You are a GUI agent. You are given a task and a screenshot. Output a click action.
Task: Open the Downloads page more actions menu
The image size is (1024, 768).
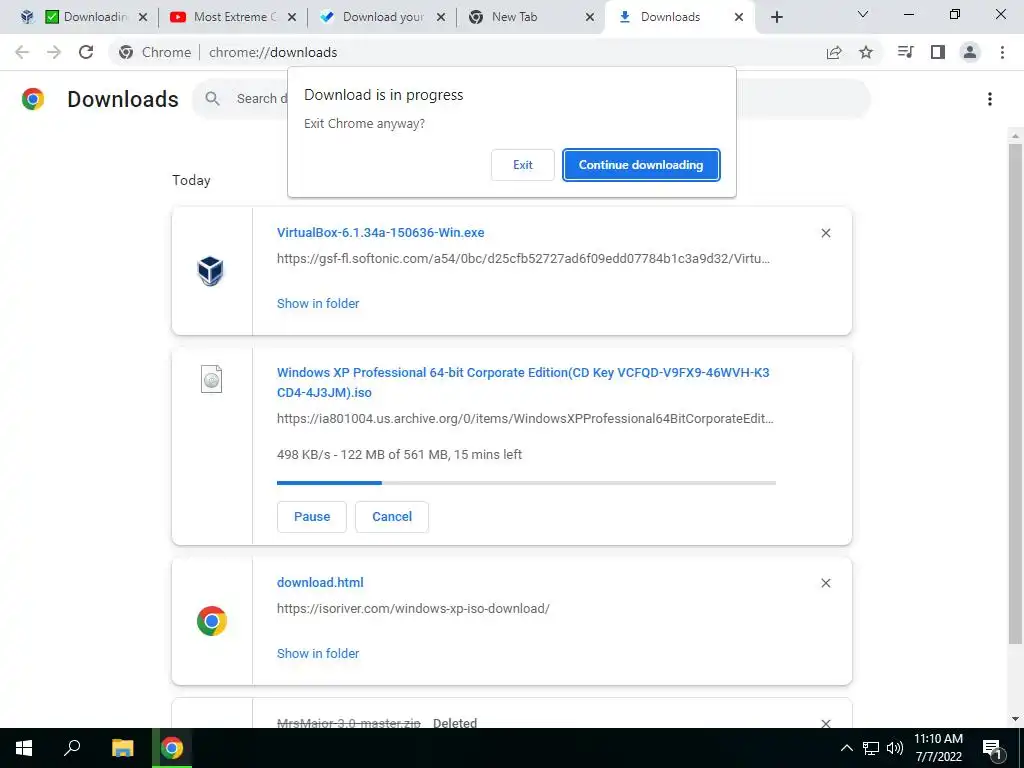(x=990, y=99)
